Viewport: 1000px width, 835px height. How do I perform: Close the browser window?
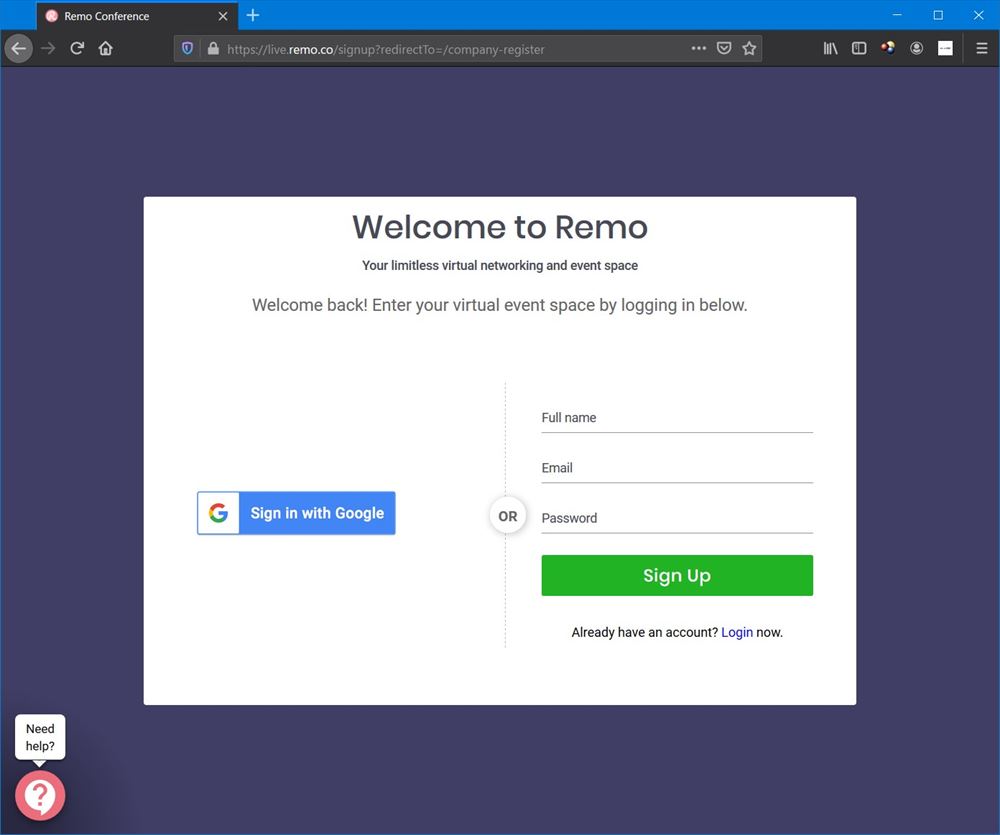979,15
